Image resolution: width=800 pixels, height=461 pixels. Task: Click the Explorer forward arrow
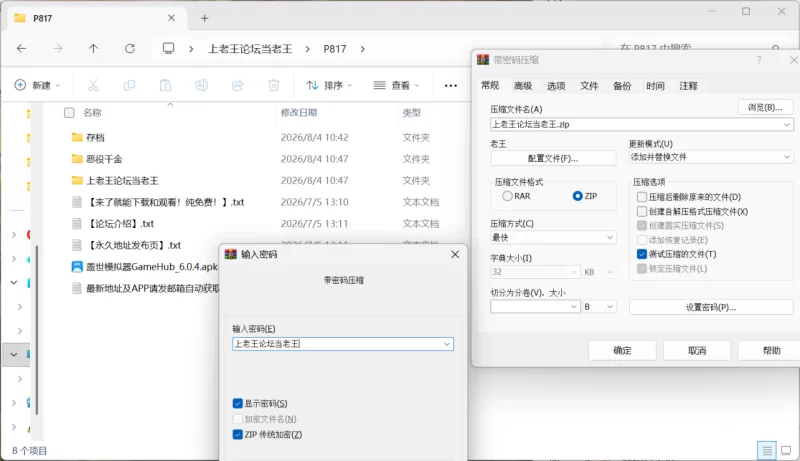coord(58,48)
